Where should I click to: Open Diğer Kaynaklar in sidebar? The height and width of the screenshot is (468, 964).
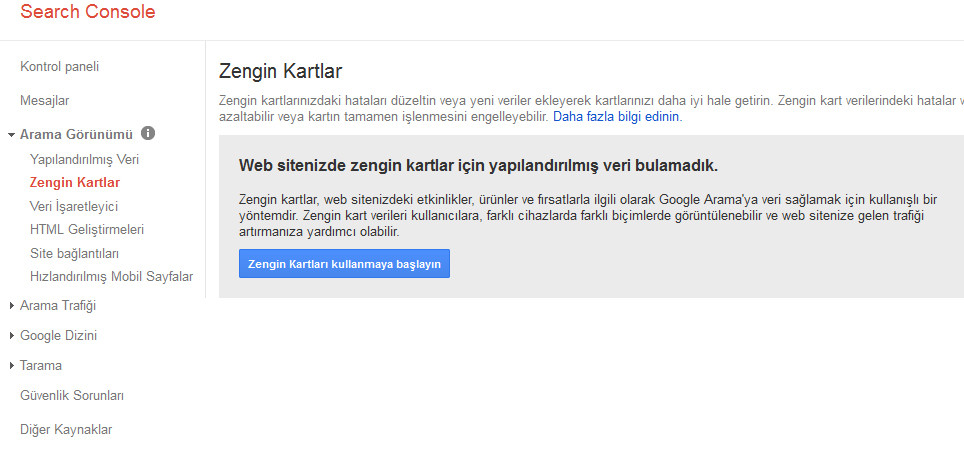click(x=66, y=430)
